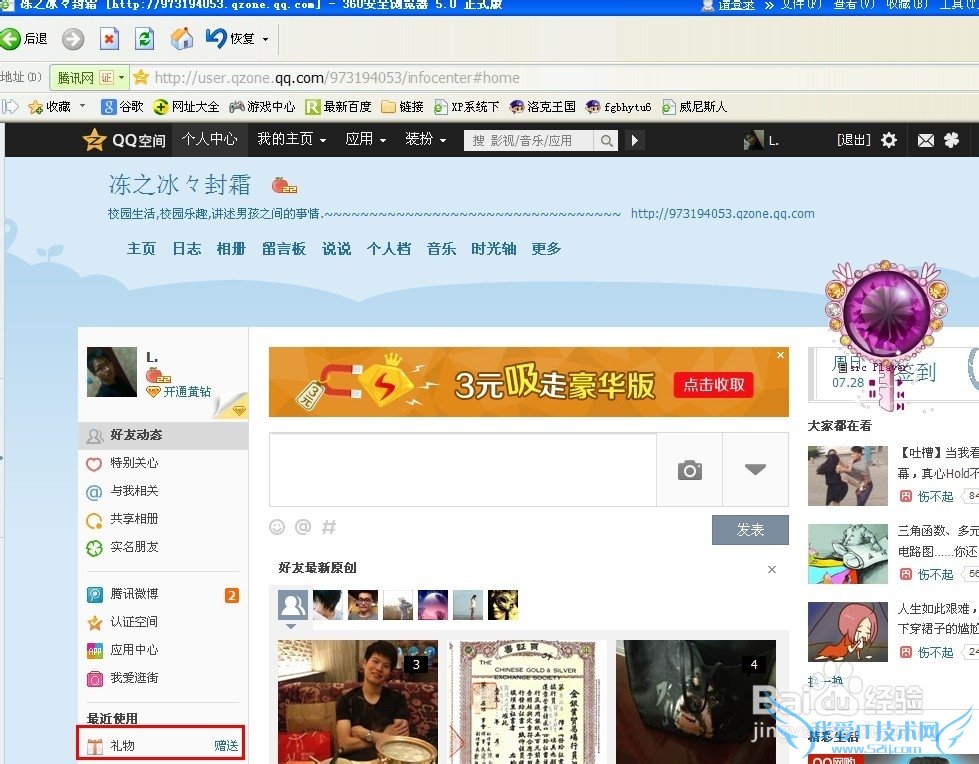Select 特别关心 heart item
Screen dimensions: 979x764
(163, 463)
